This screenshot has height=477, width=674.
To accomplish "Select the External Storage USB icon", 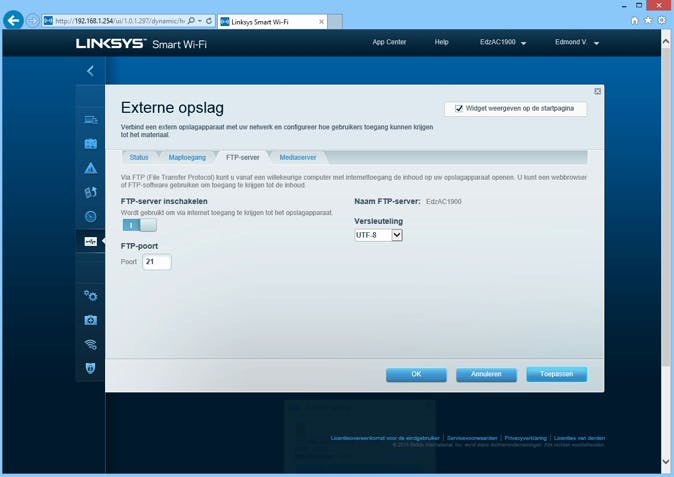I will [x=90, y=242].
